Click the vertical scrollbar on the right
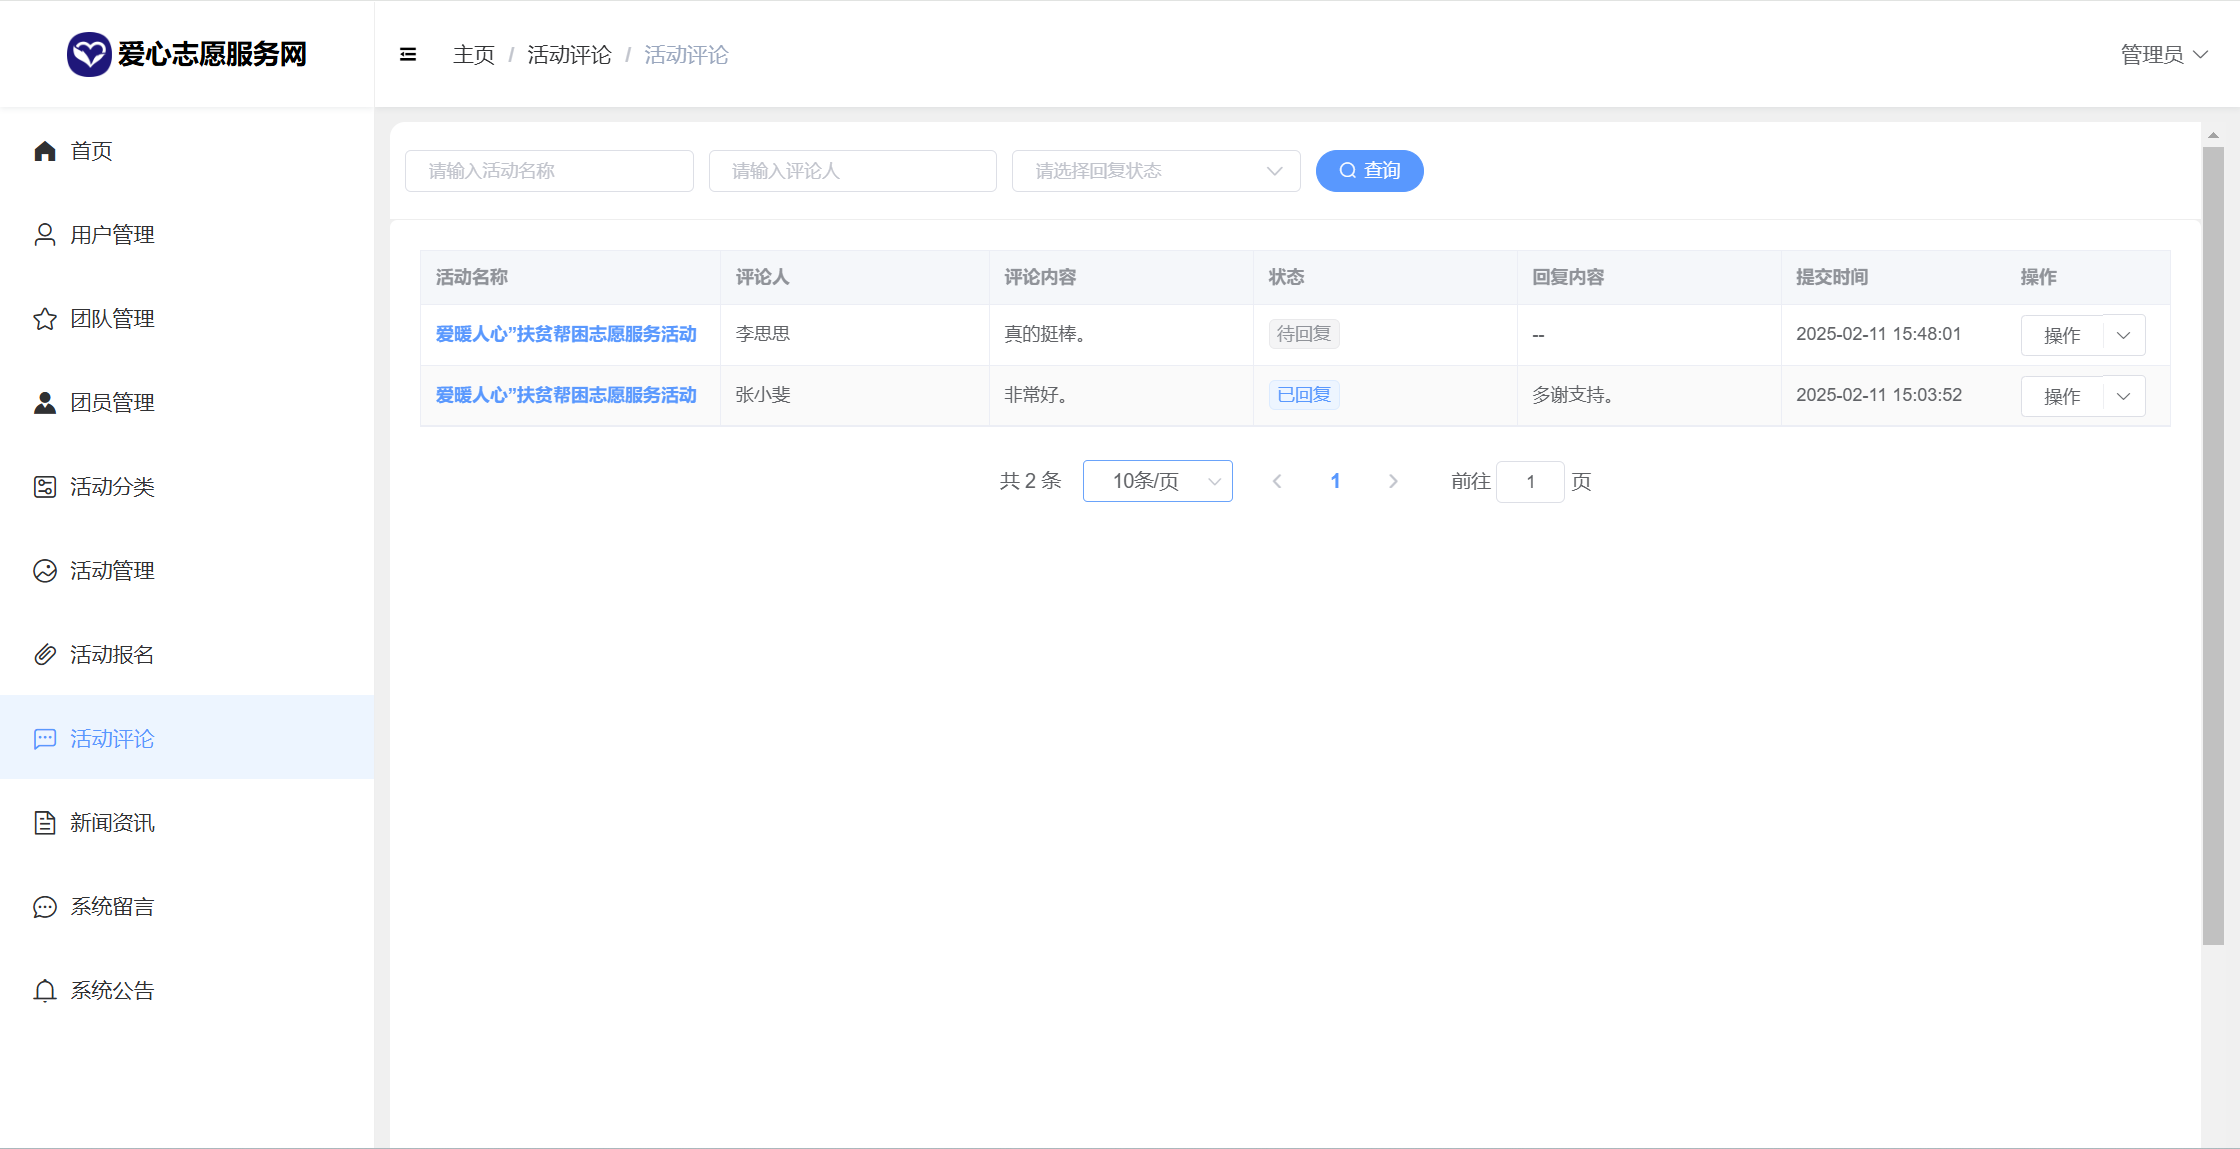This screenshot has width=2240, height=1149. point(2213,545)
